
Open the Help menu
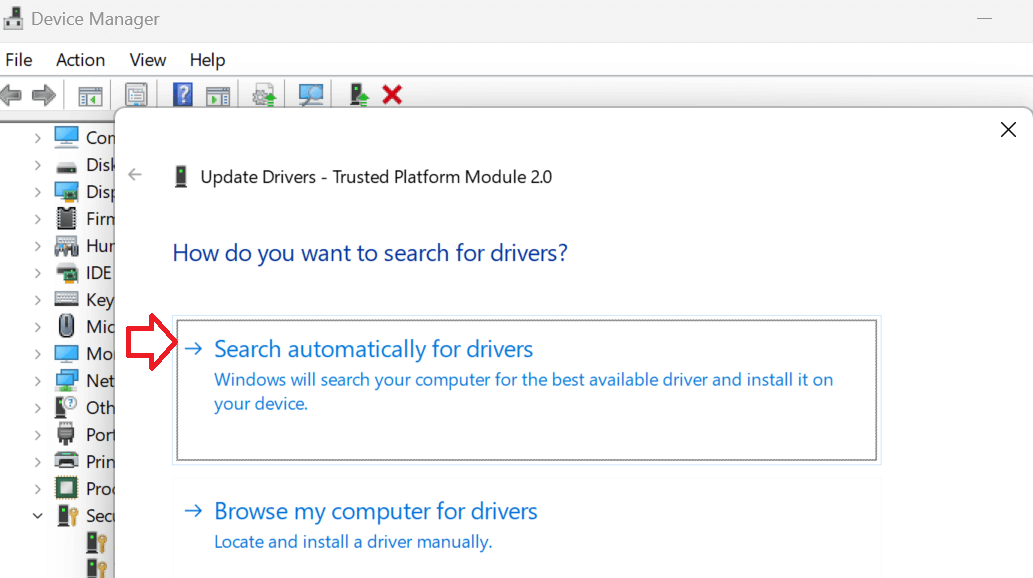[208, 60]
